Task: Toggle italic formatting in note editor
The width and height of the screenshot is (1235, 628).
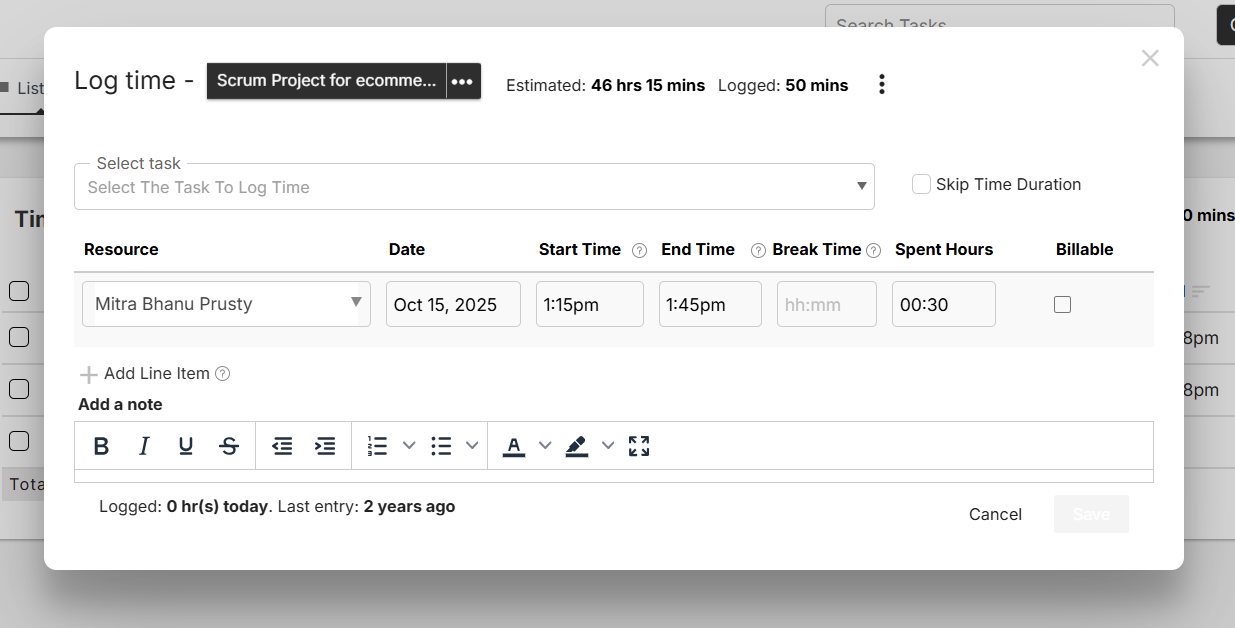Action: tap(144, 446)
